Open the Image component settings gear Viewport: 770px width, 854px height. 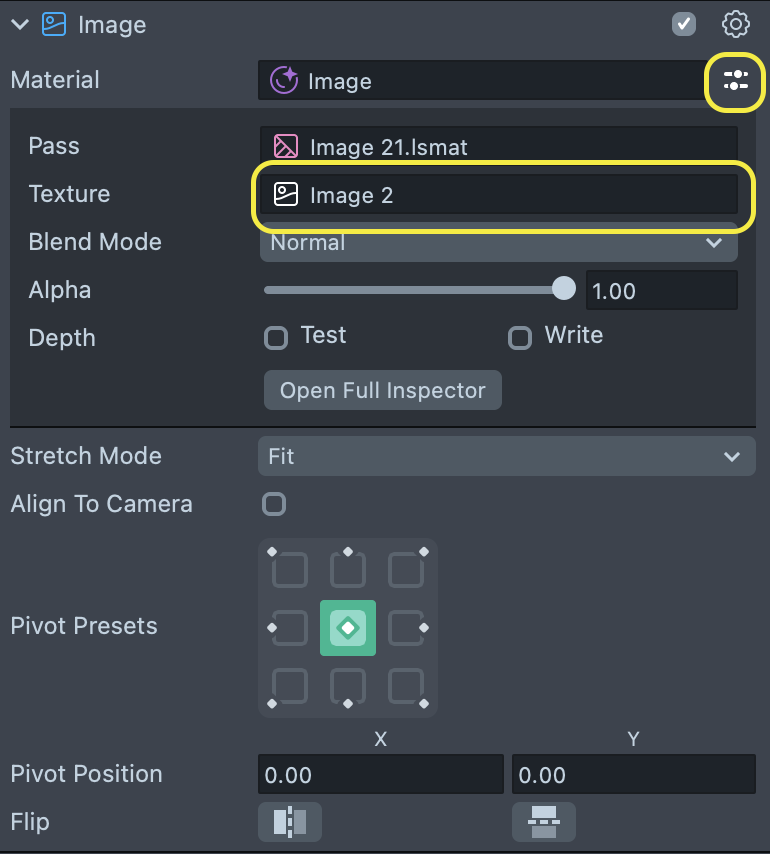point(736,25)
